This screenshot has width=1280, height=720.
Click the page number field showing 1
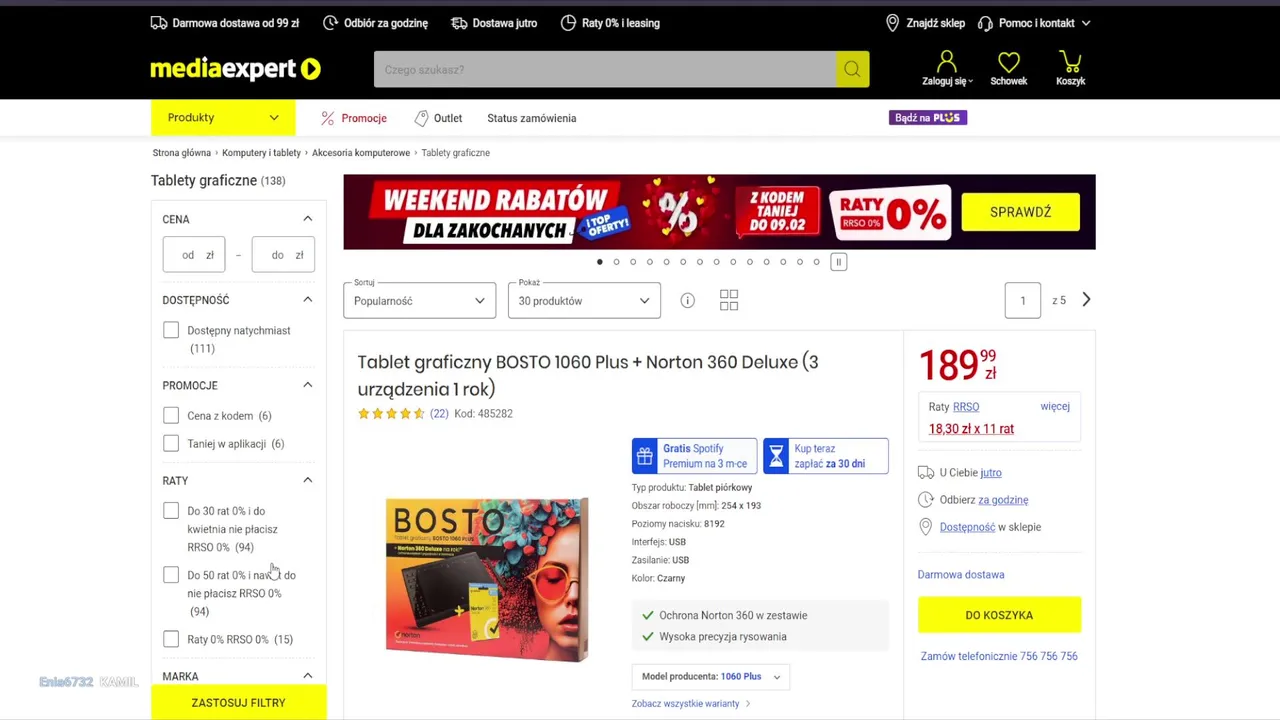pos(1022,301)
